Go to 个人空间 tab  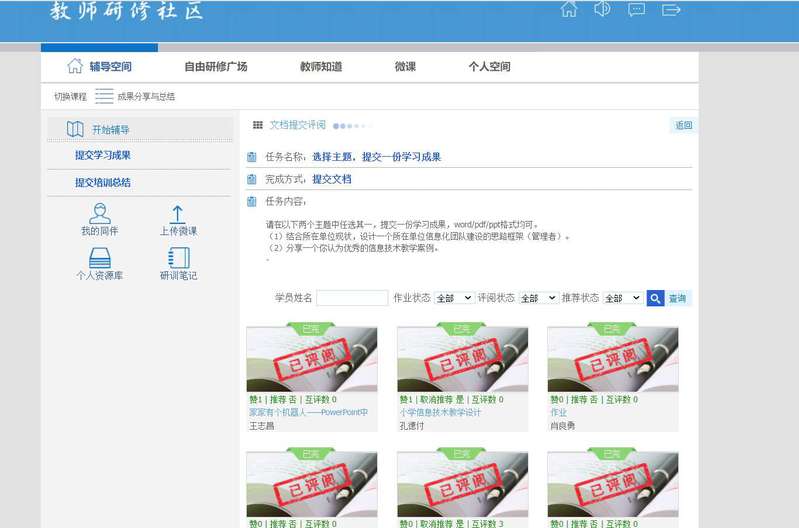(490, 66)
